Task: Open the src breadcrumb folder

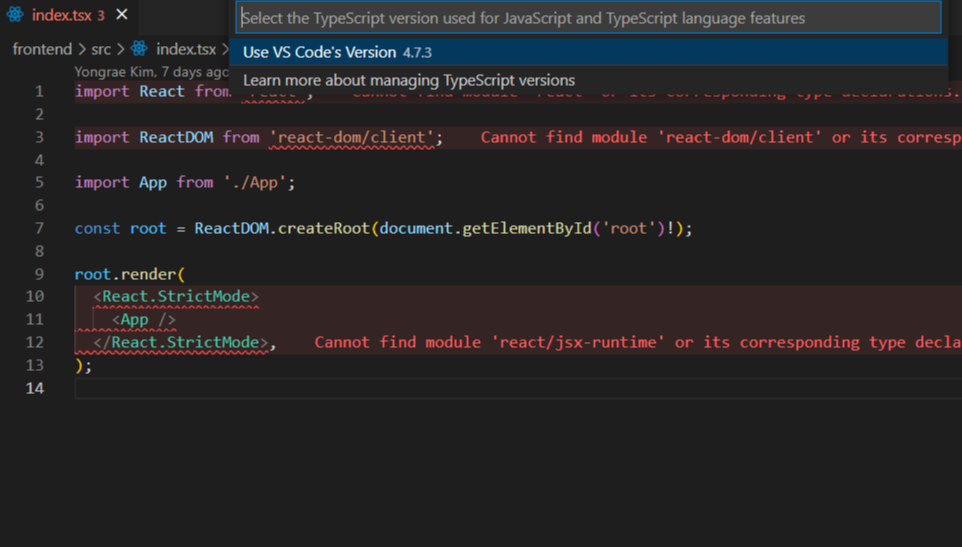Action: [x=101, y=49]
